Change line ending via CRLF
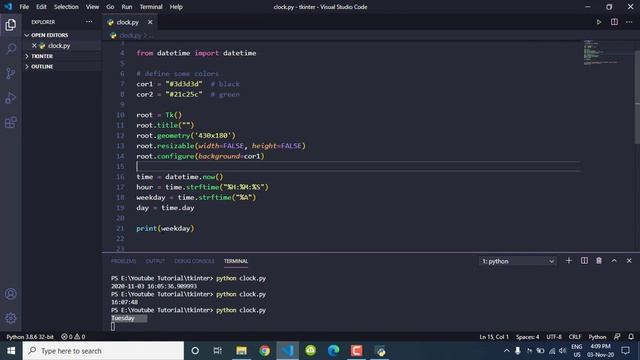 click(575, 337)
